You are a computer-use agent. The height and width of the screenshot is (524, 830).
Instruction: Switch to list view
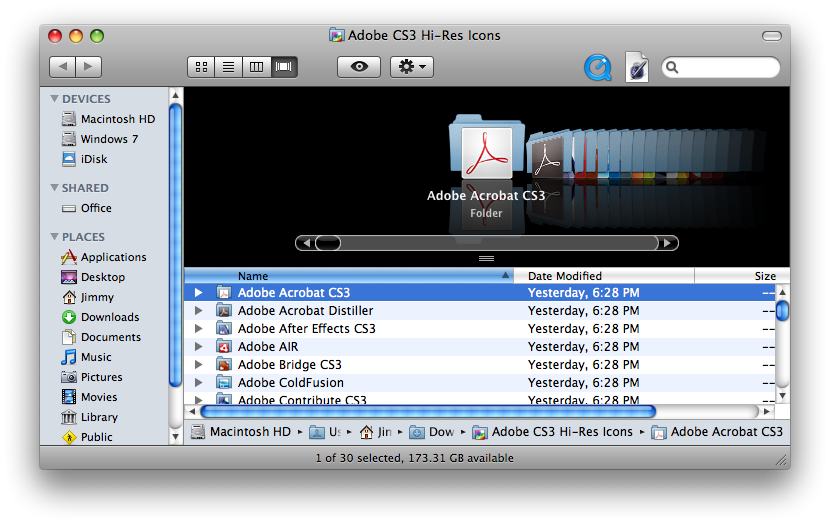pyautogui.click(x=229, y=67)
